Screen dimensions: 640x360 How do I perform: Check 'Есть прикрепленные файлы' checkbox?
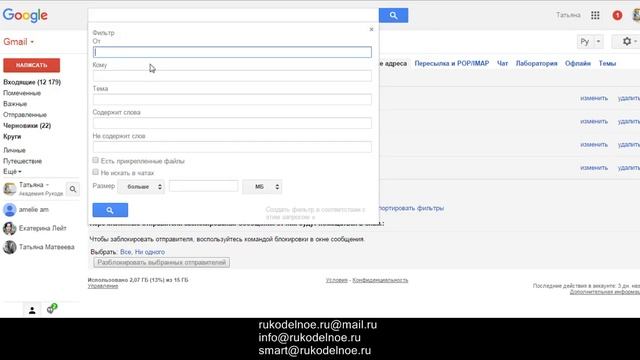point(96,160)
